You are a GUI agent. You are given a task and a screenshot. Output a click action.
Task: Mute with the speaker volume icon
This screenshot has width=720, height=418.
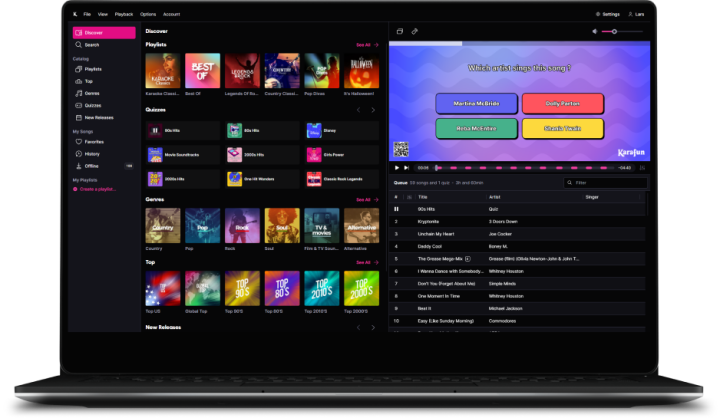click(595, 31)
